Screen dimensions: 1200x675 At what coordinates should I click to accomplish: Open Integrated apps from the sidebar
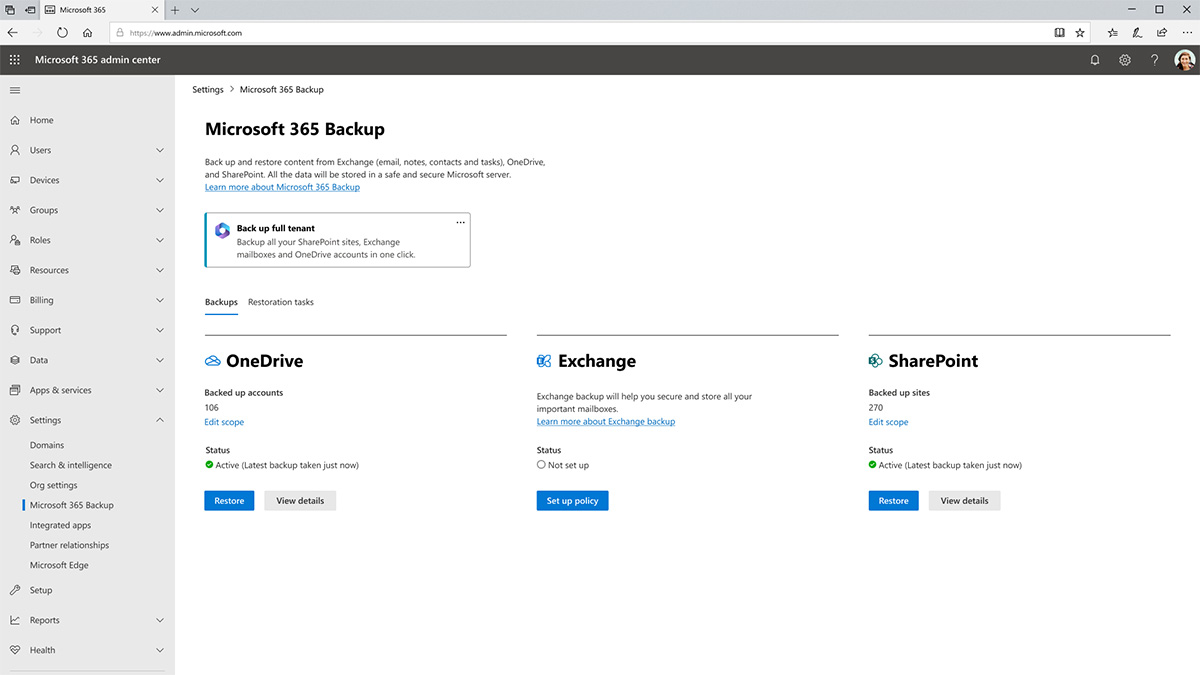pos(58,525)
